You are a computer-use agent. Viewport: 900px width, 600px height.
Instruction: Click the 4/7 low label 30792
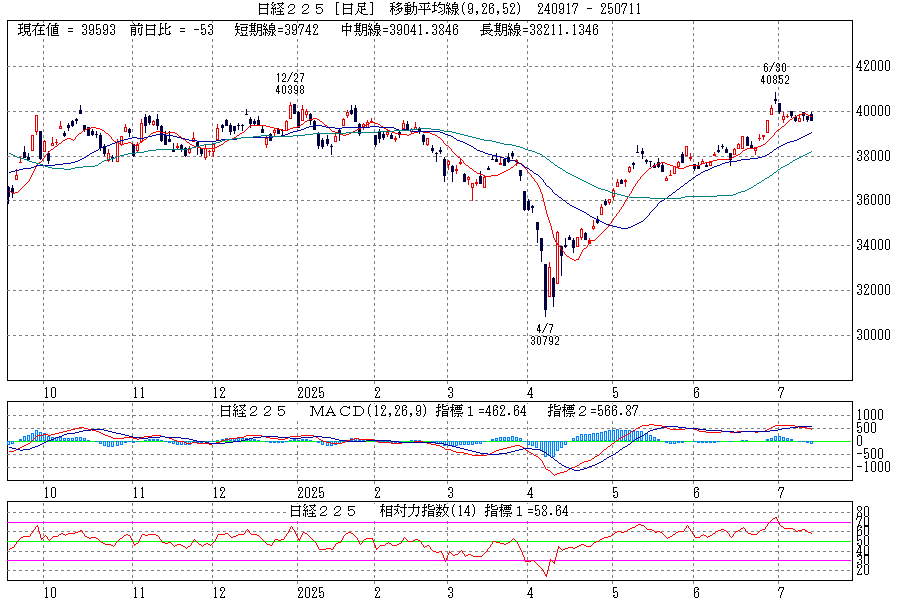544,340
